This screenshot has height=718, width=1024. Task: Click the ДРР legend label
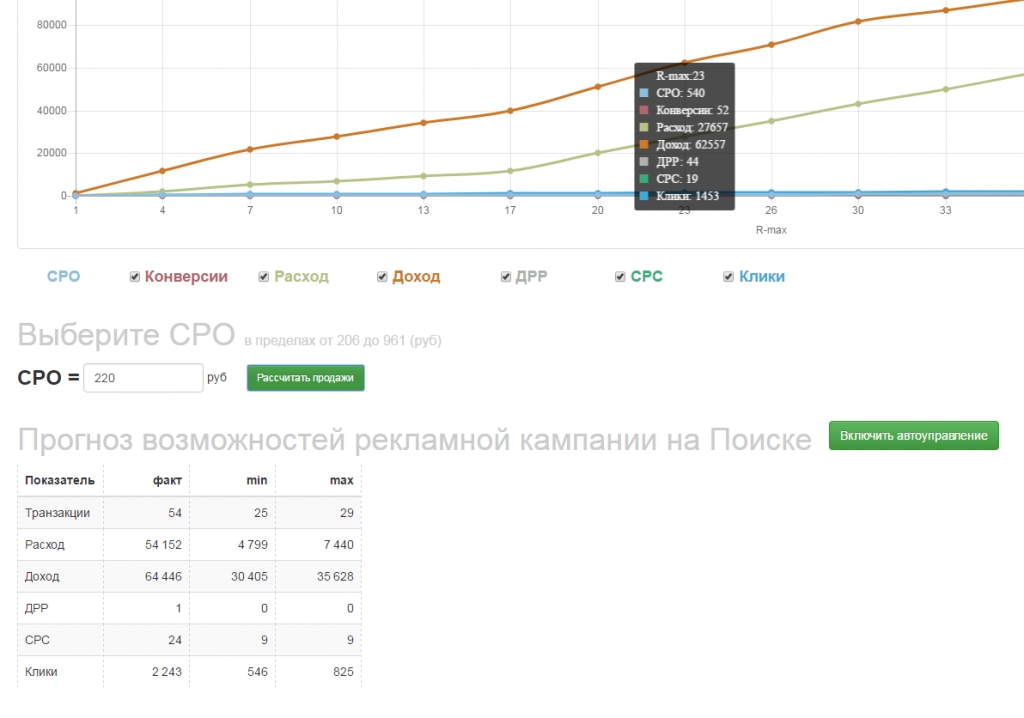[x=532, y=276]
